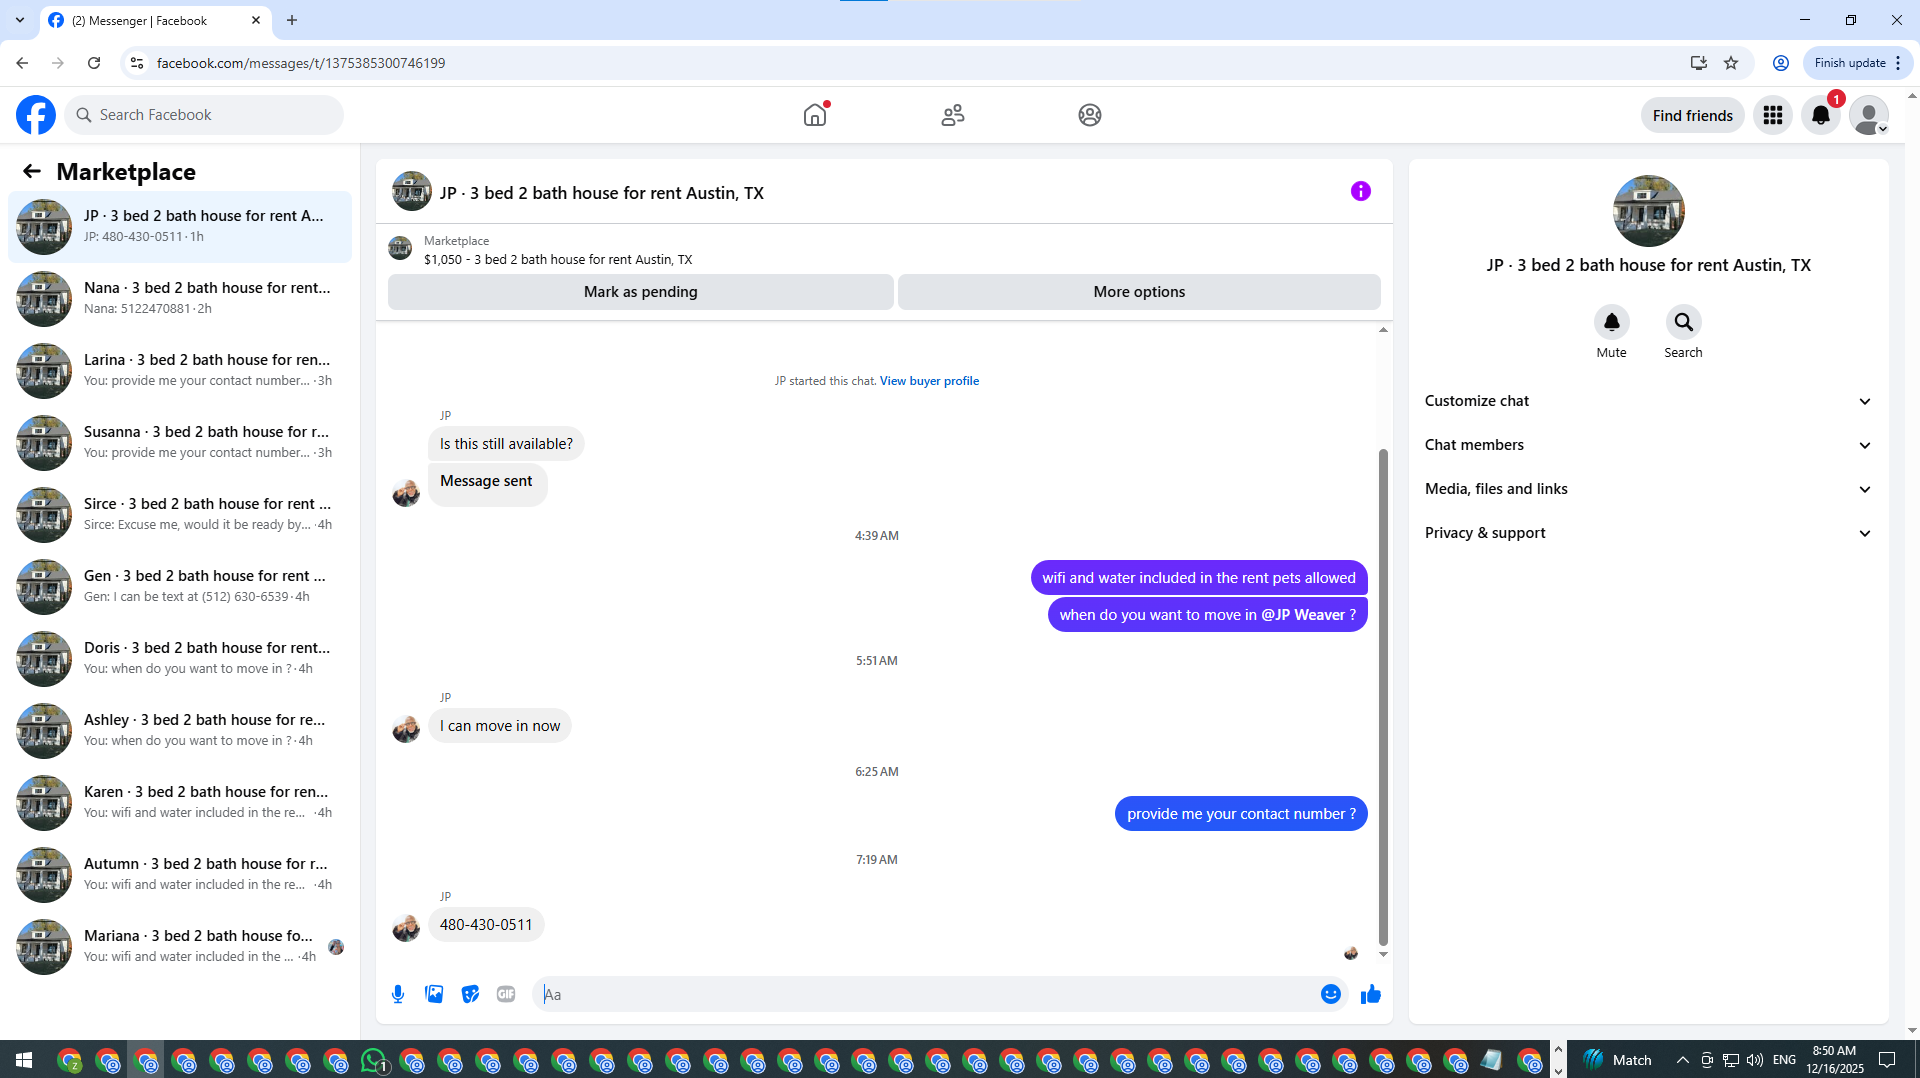Click the message input box
Viewport: 1920px width, 1078px height.
click(927, 994)
